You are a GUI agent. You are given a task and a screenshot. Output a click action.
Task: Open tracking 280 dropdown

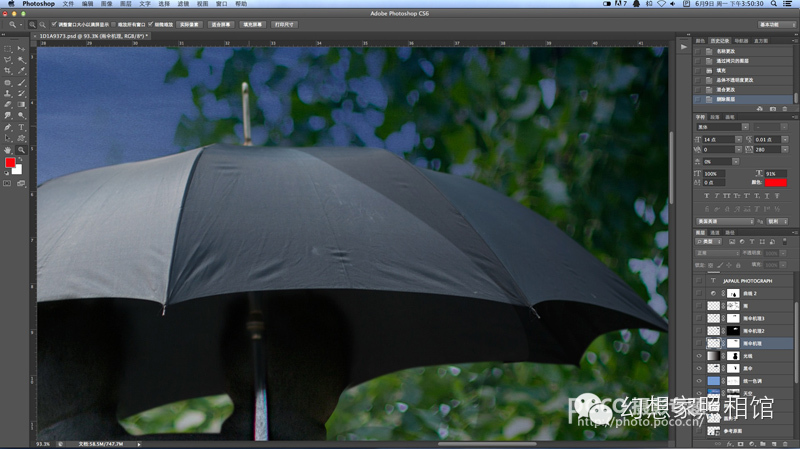(x=785, y=149)
